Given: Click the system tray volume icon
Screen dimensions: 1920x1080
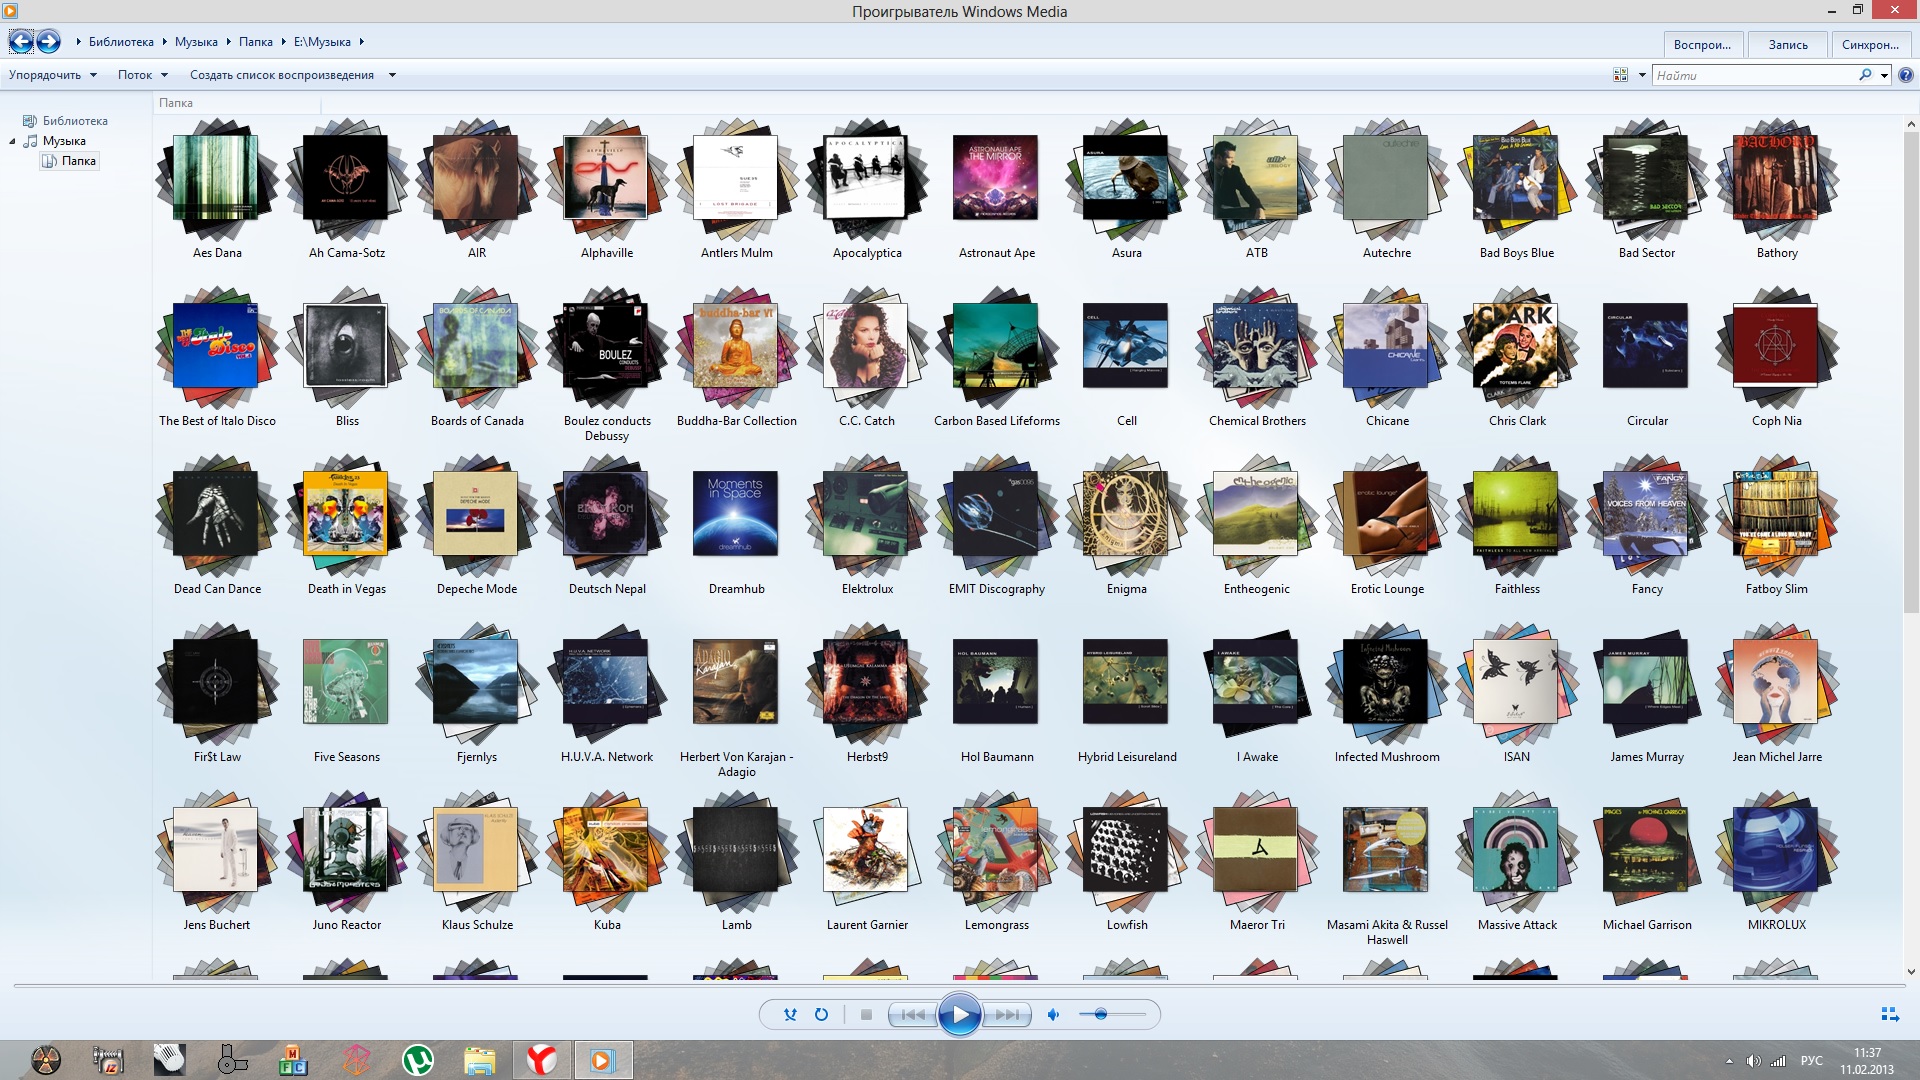Looking at the screenshot, I should (1753, 1061).
